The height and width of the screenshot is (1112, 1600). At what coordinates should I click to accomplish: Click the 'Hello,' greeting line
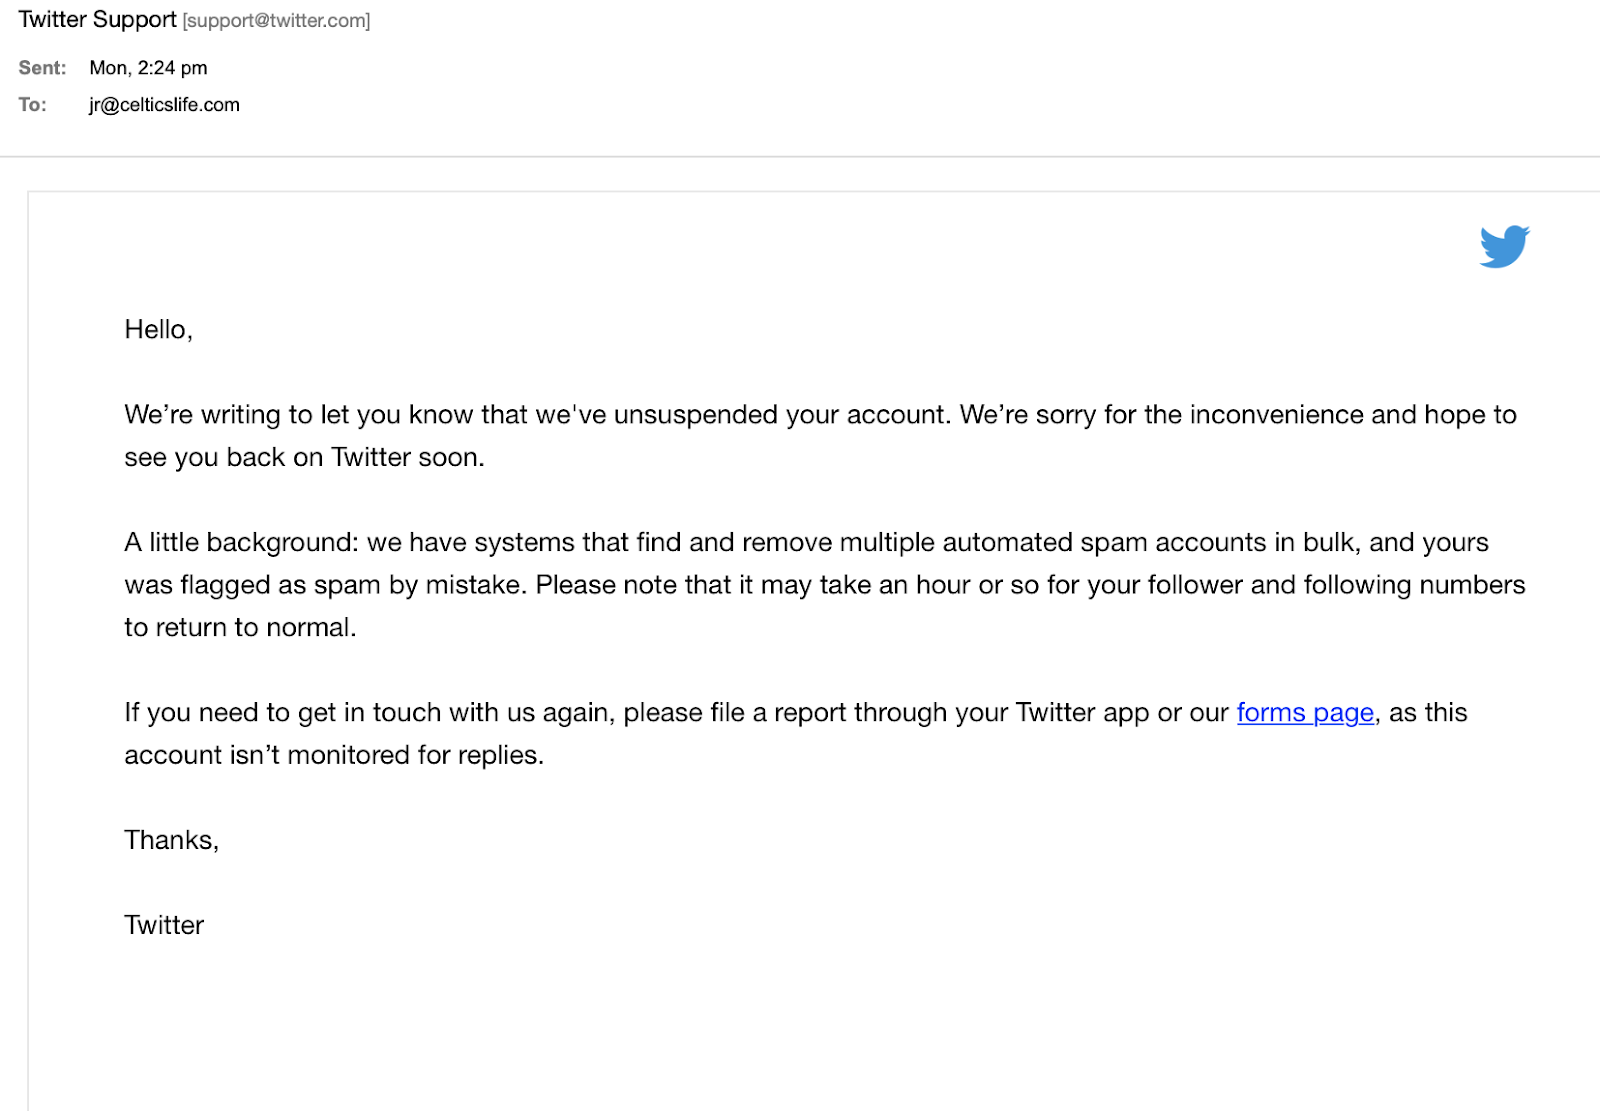coord(158,330)
